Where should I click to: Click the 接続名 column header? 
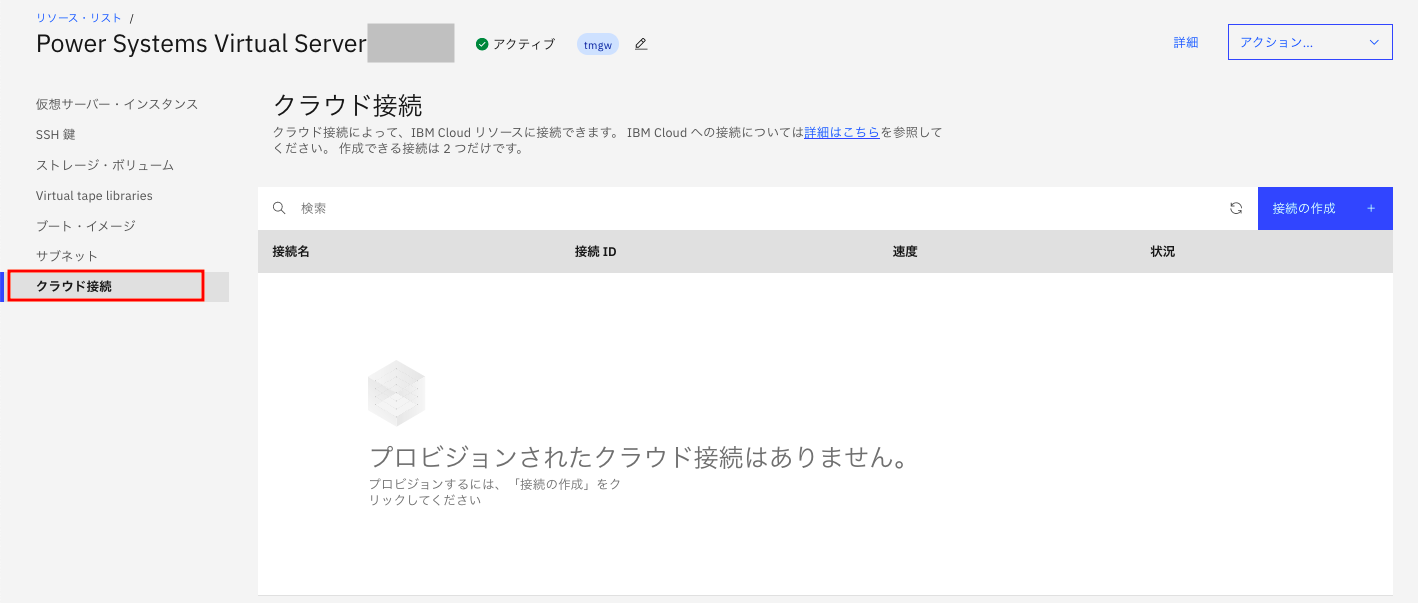[291, 252]
